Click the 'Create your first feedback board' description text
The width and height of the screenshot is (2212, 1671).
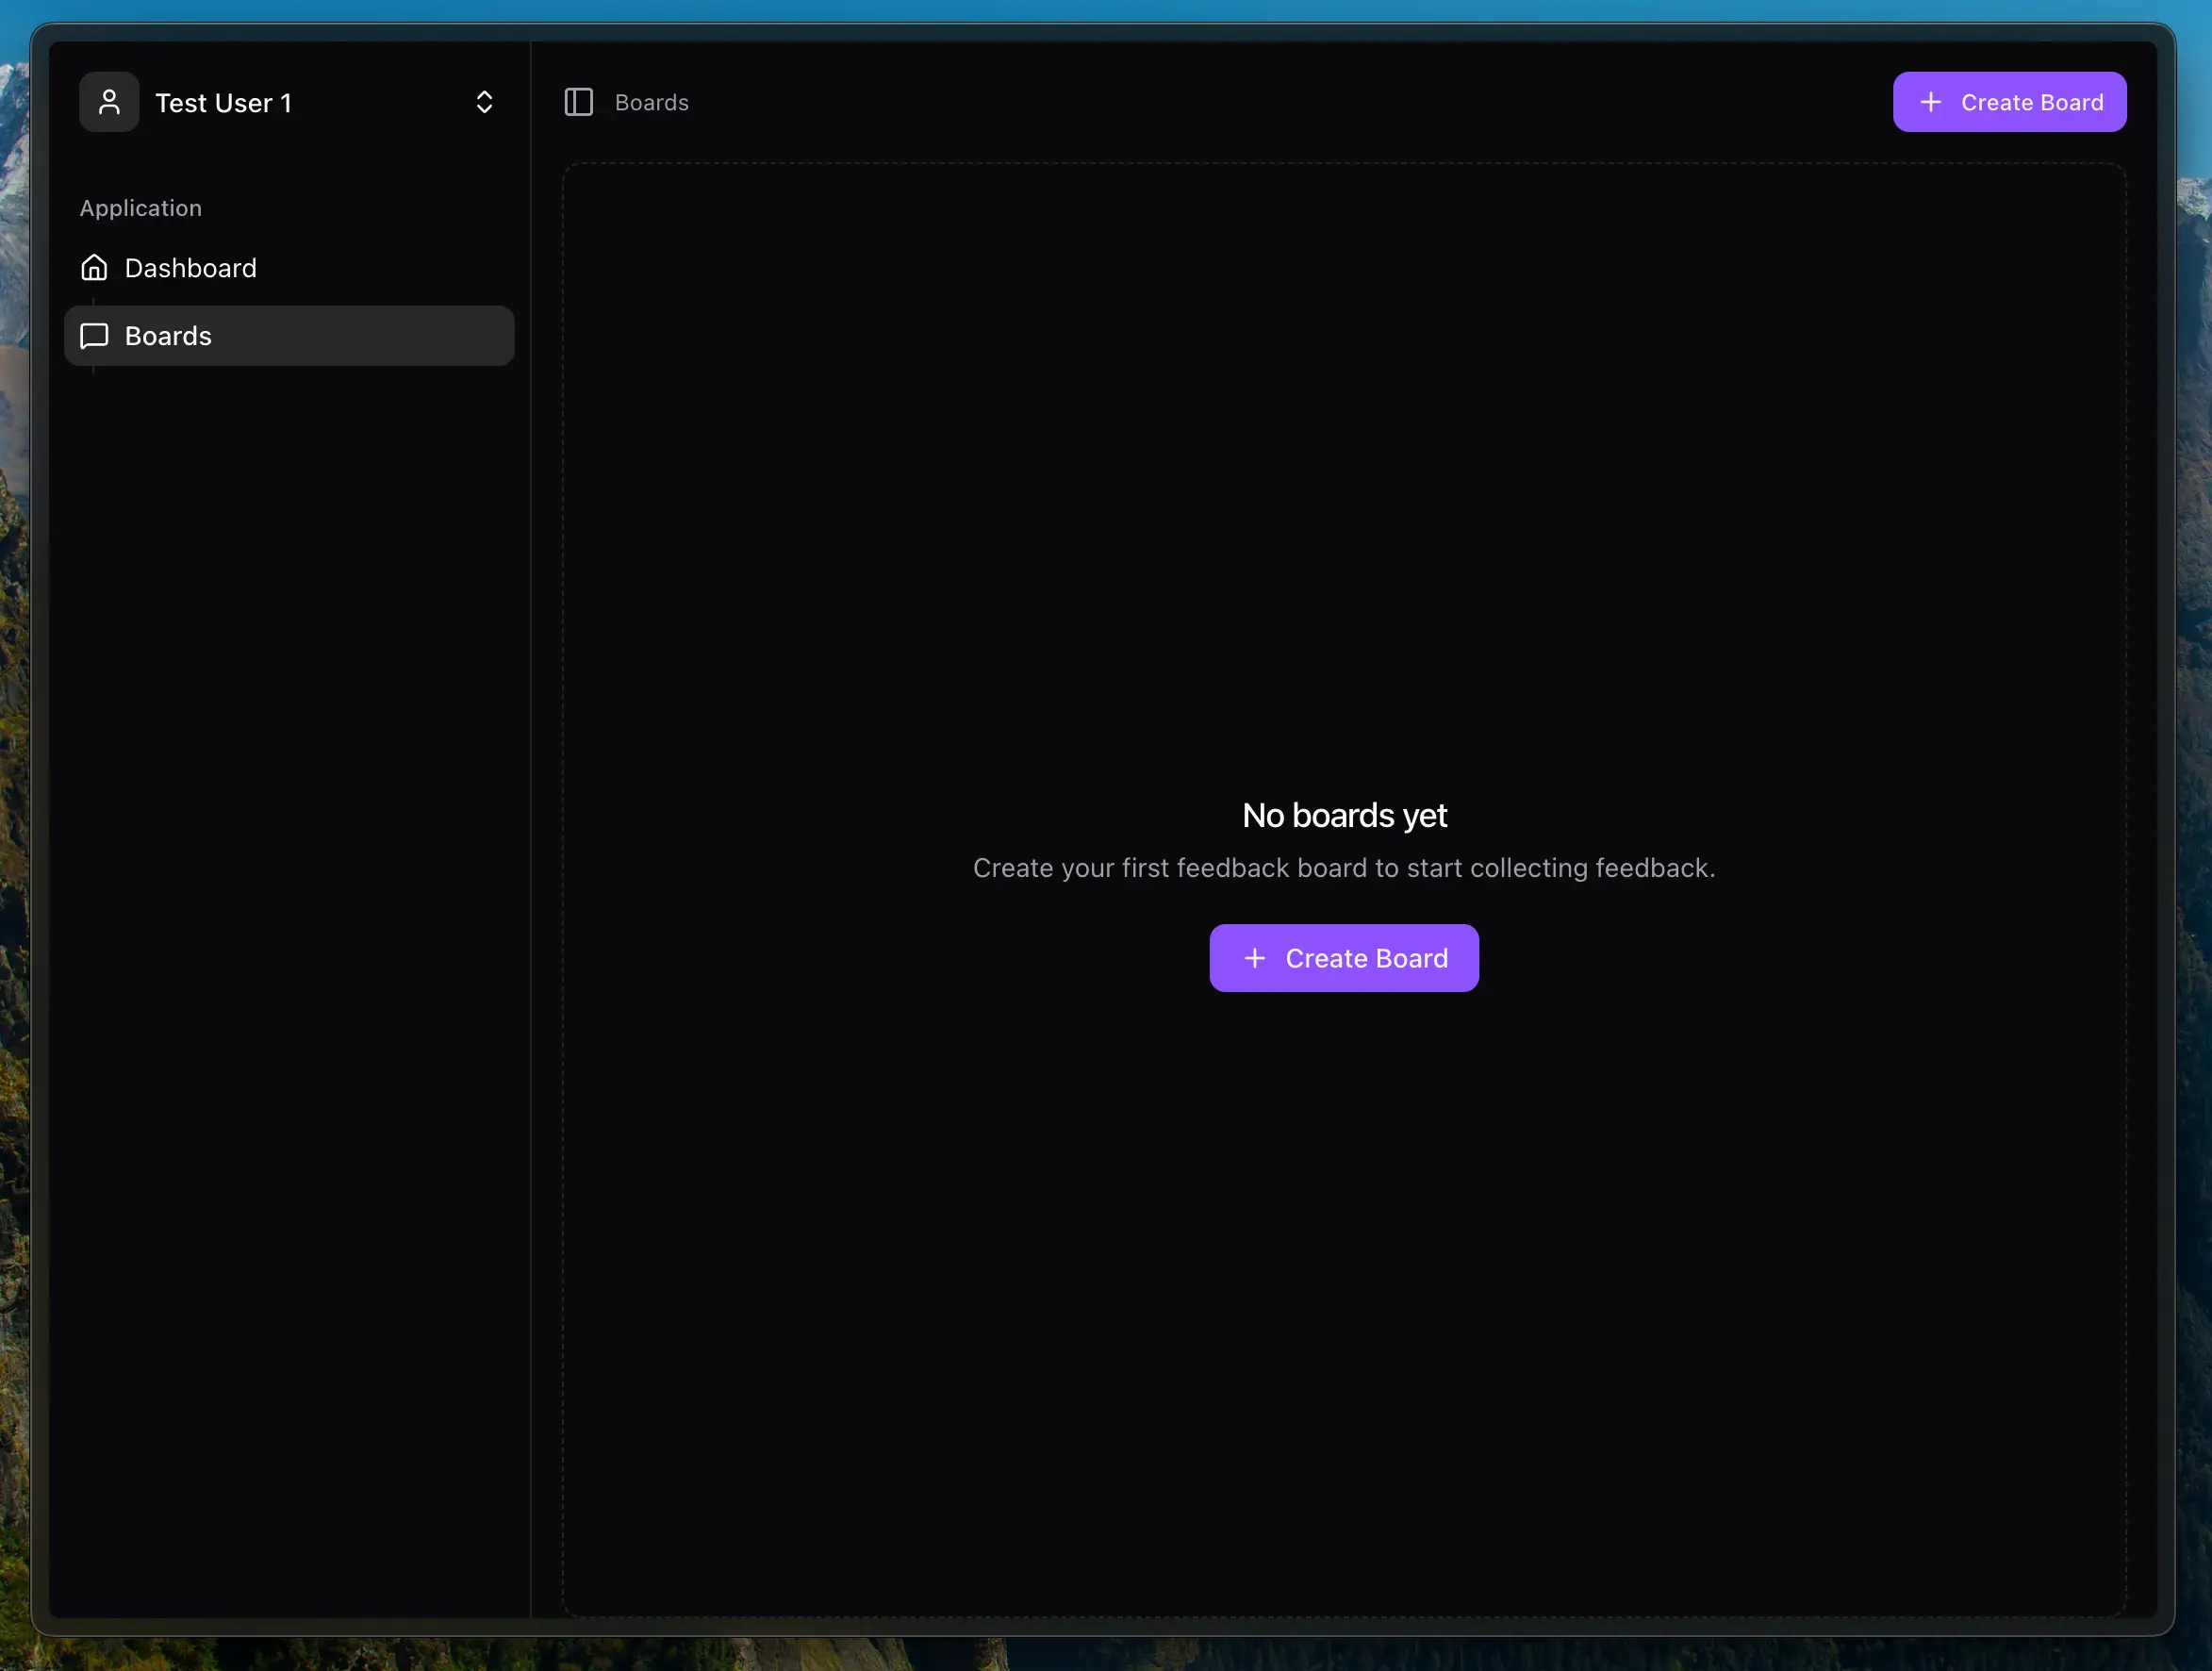(x=1343, y=868)
